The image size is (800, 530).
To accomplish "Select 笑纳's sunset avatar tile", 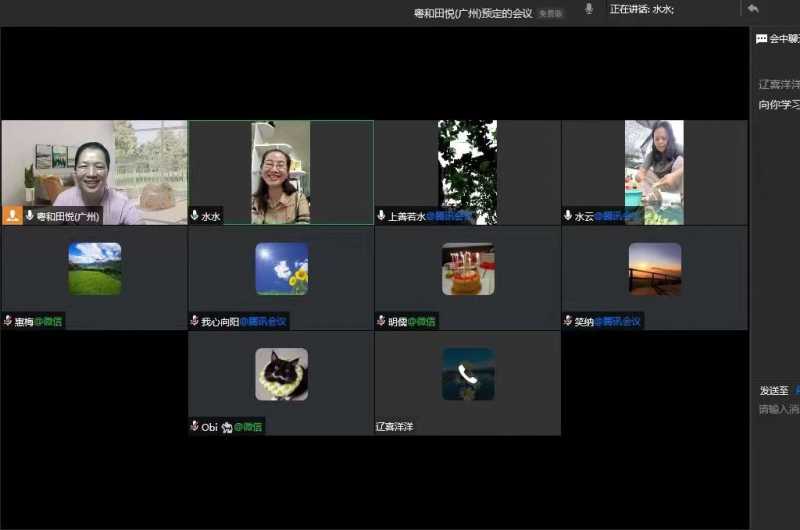I will (x=655, y=269).
